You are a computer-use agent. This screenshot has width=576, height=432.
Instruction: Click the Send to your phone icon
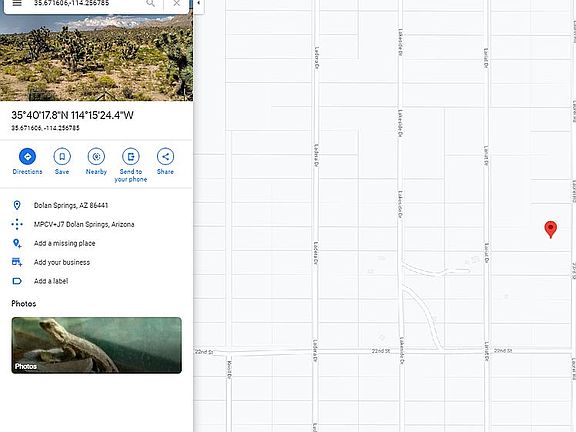click(131, 156)
